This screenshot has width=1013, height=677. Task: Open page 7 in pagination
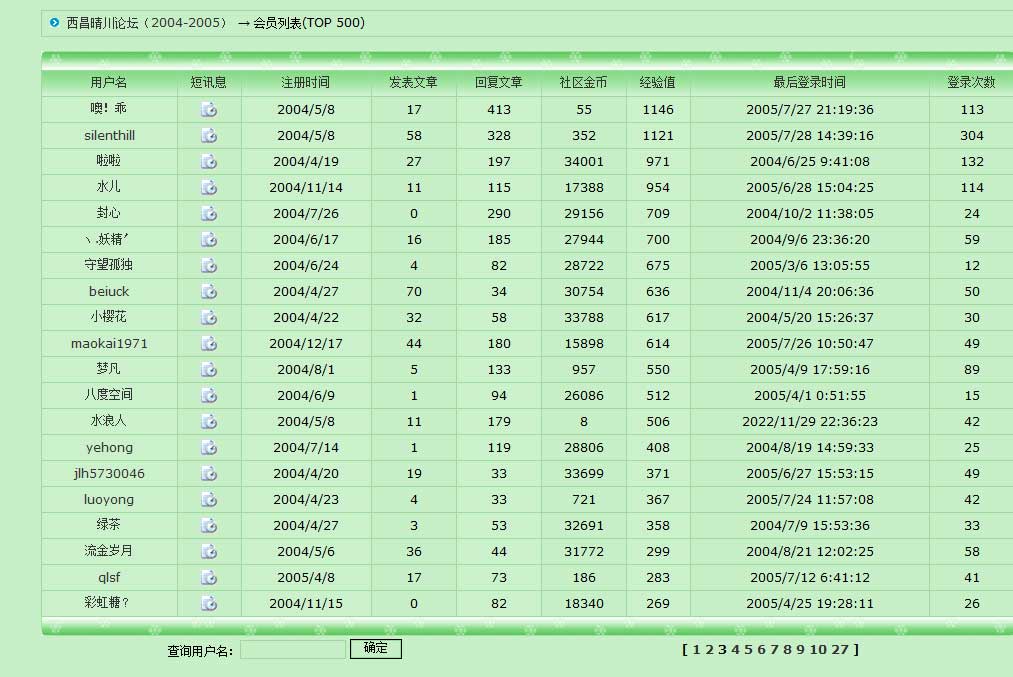pyautogui.click(x=774, y=649)
